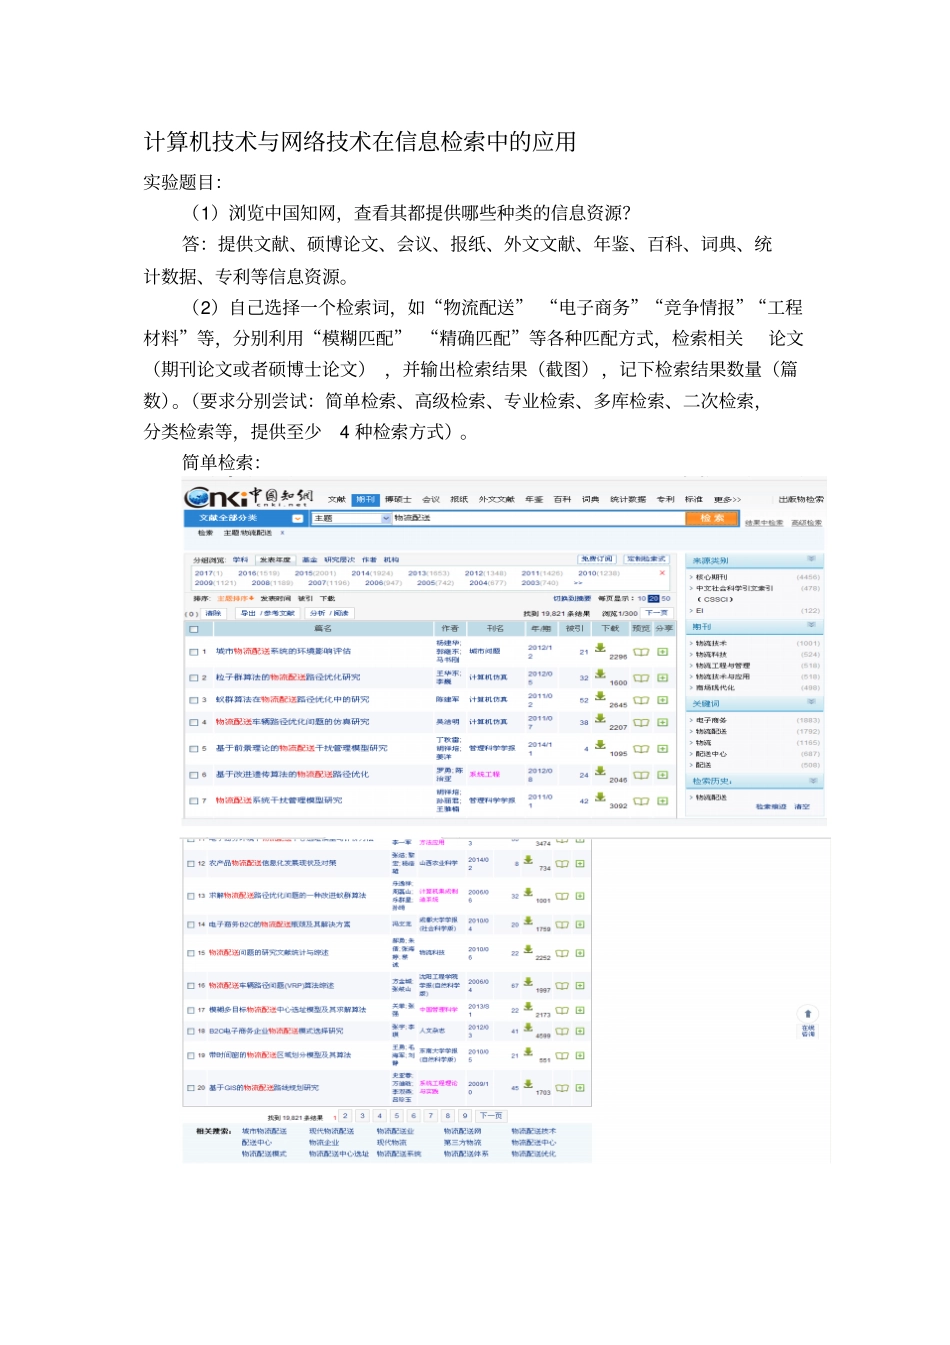Open the 博硕士 tab
This screenshot has width=950, height=1345.
coord(398,499)
